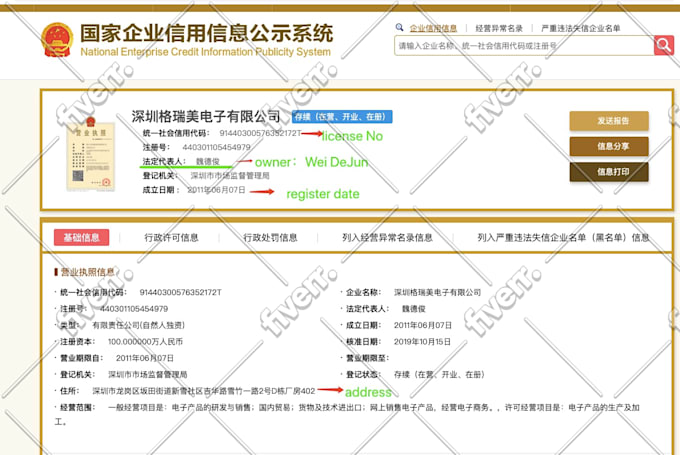Image resolution: width=680 pixels, height=455 pixels.
Task: Click the underlined legal representative name 魏德俊
Action: click(207, 161)
